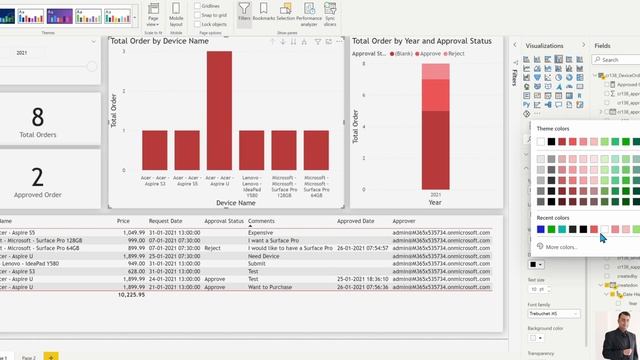Click the drill down arrow on device chart
The width and height of the screenshot is (640, 360).
pyautogui.click(x=283, y=42)
